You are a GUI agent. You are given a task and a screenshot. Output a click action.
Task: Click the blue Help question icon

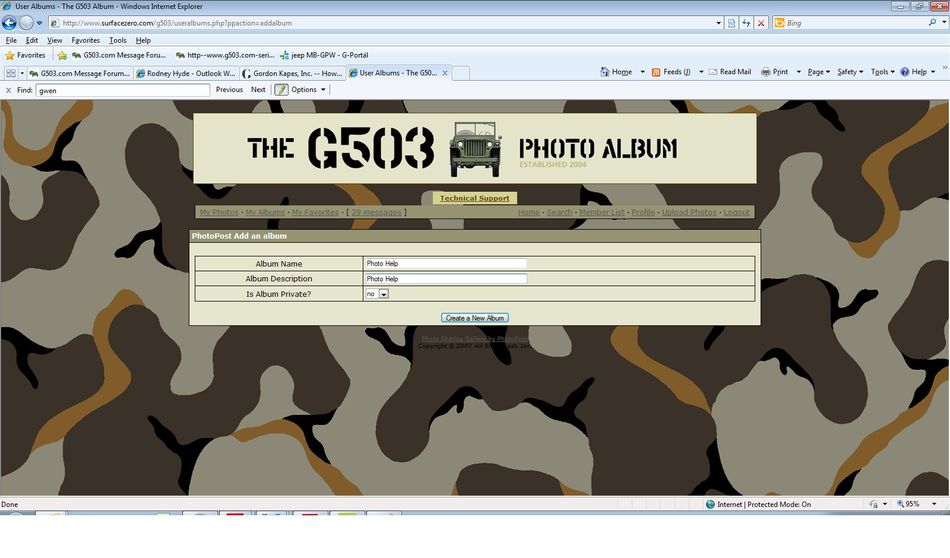tap(905, 71)
